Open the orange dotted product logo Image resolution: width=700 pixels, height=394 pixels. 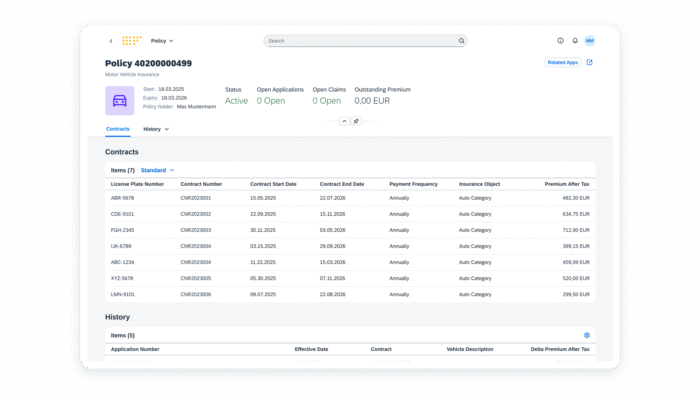[132, 41]
